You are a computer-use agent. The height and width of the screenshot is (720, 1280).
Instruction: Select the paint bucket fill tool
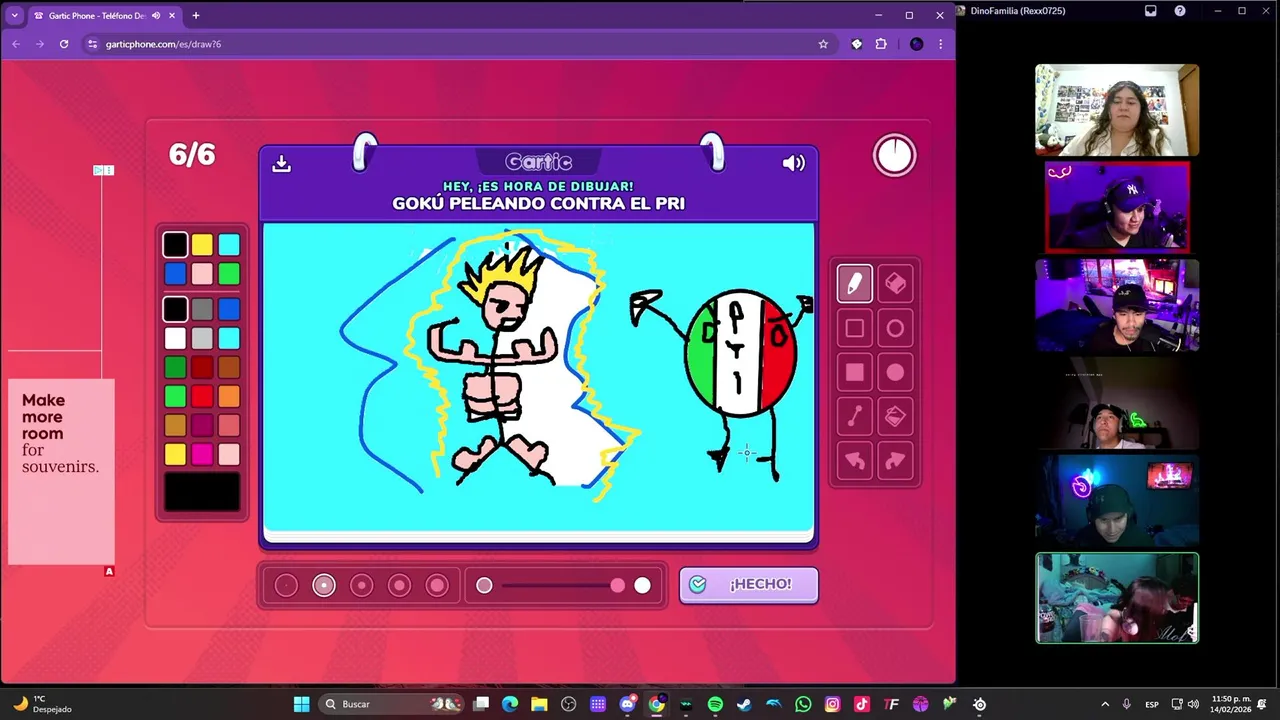pos(895,417)
